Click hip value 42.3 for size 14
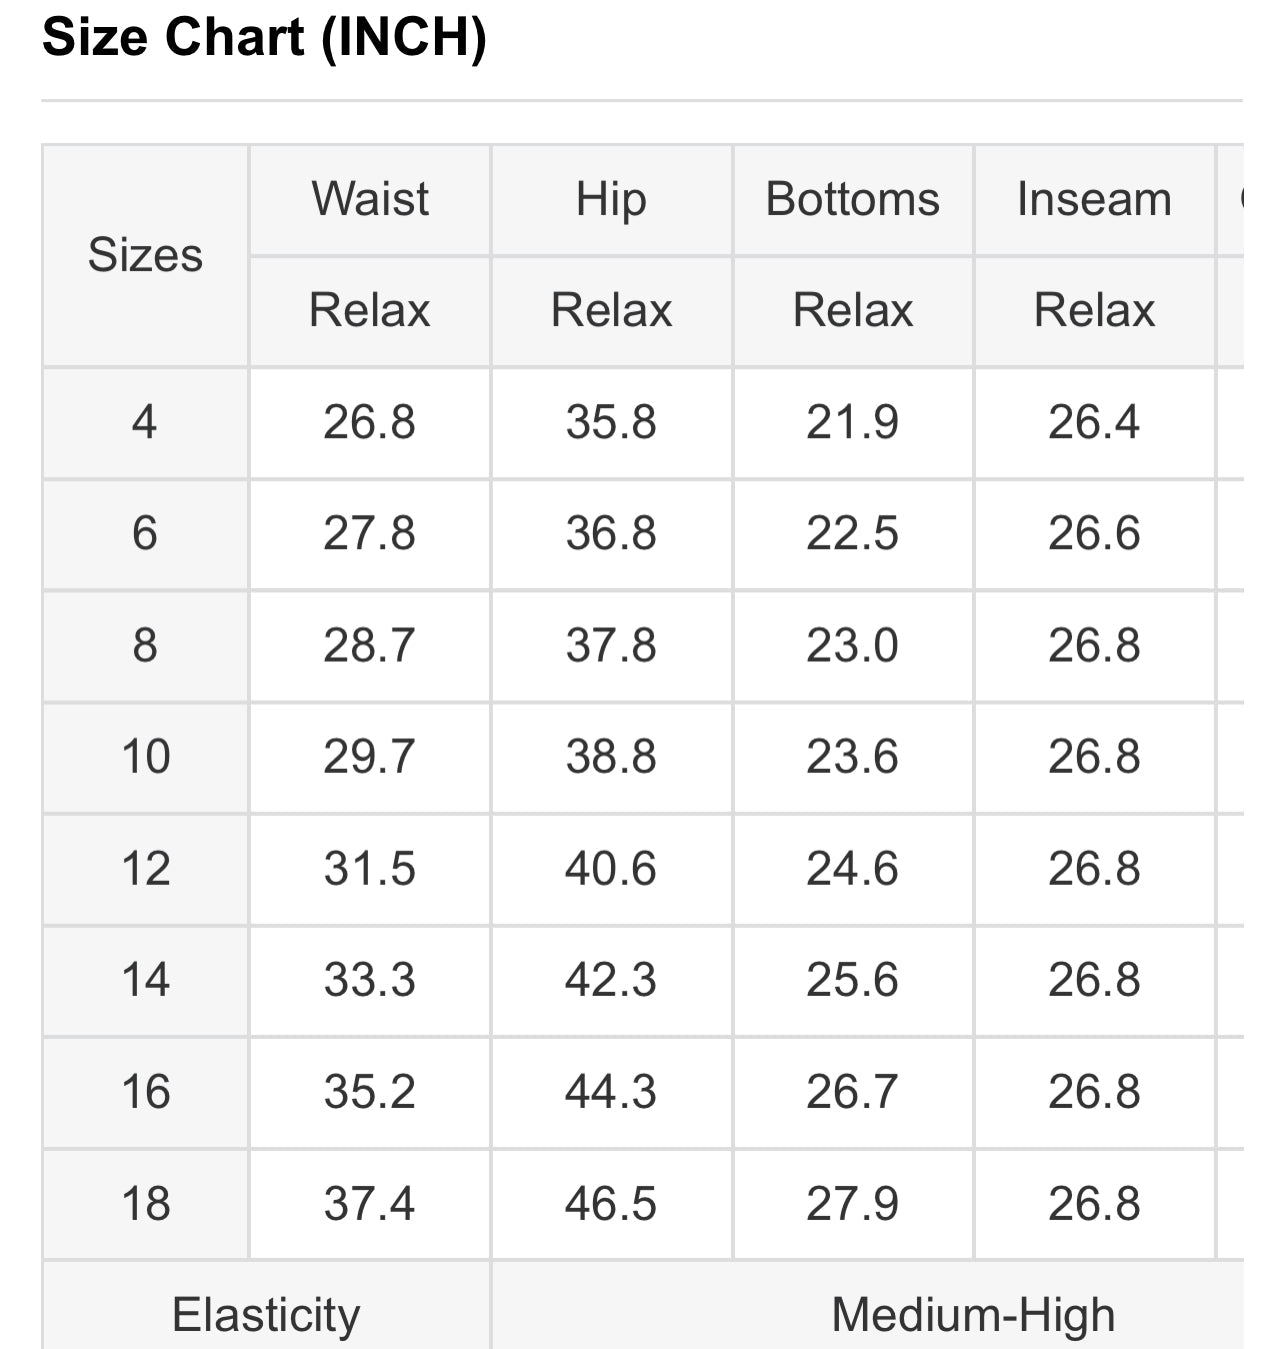Image resolution: width=1284 pixels, height=1349 pixels. click(x=611, y=979)
